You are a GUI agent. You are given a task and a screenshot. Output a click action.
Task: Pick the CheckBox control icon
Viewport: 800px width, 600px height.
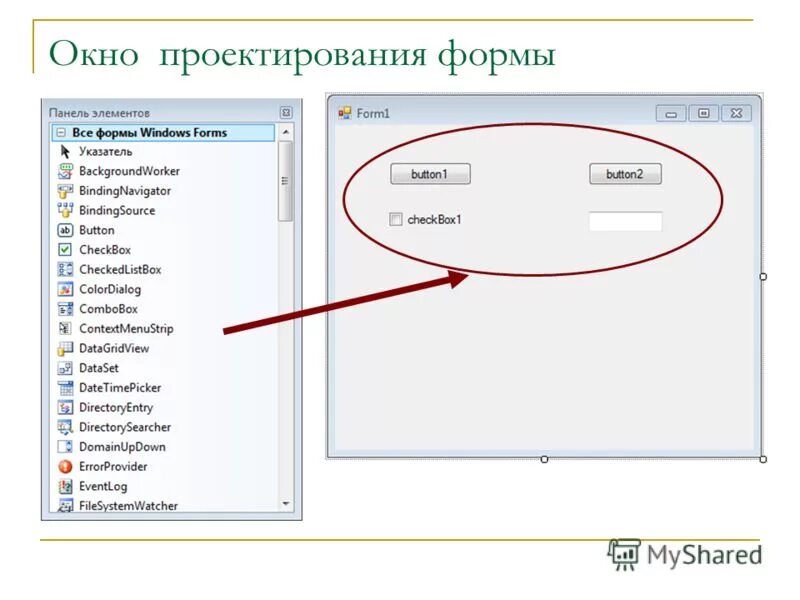(65, 249)
